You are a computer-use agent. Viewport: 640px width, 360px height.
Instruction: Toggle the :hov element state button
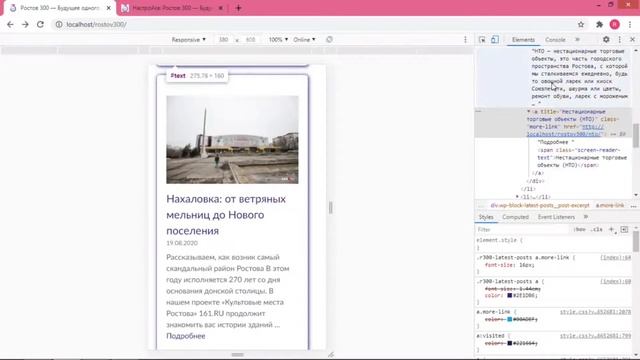pyautogui.click(x=580, y=230)
